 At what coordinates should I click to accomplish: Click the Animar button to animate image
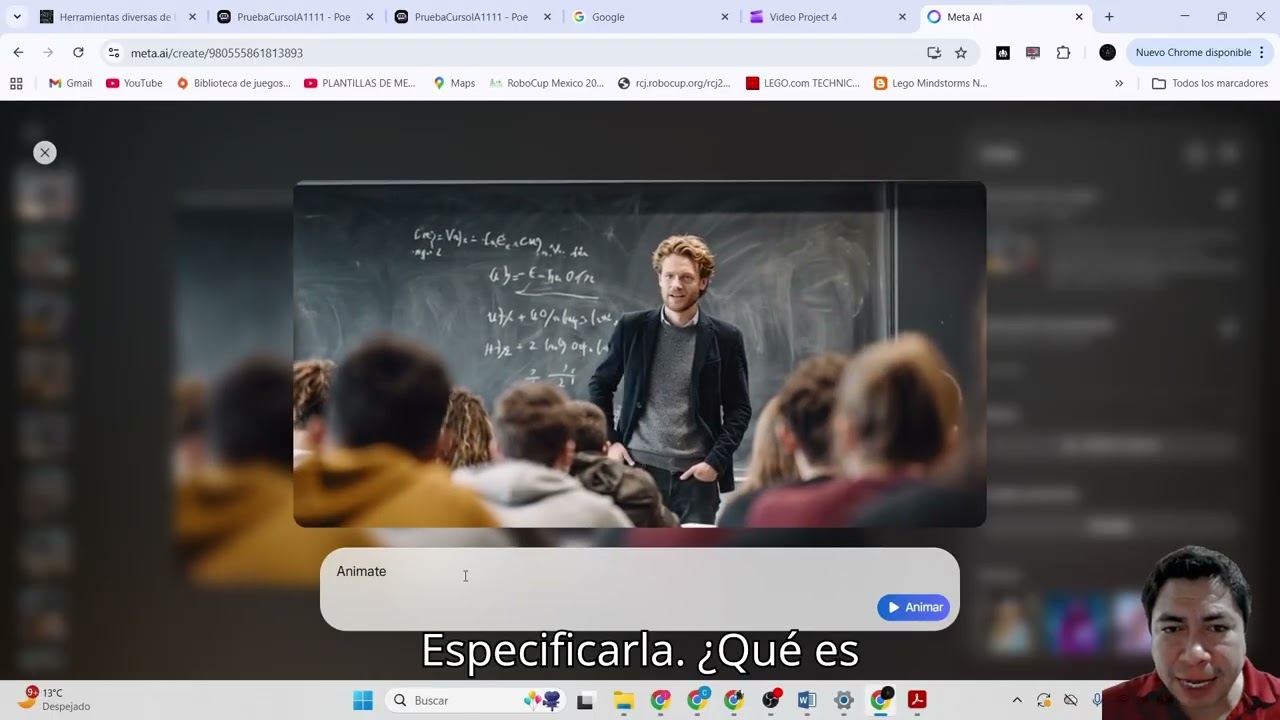(x=913, y=607)
